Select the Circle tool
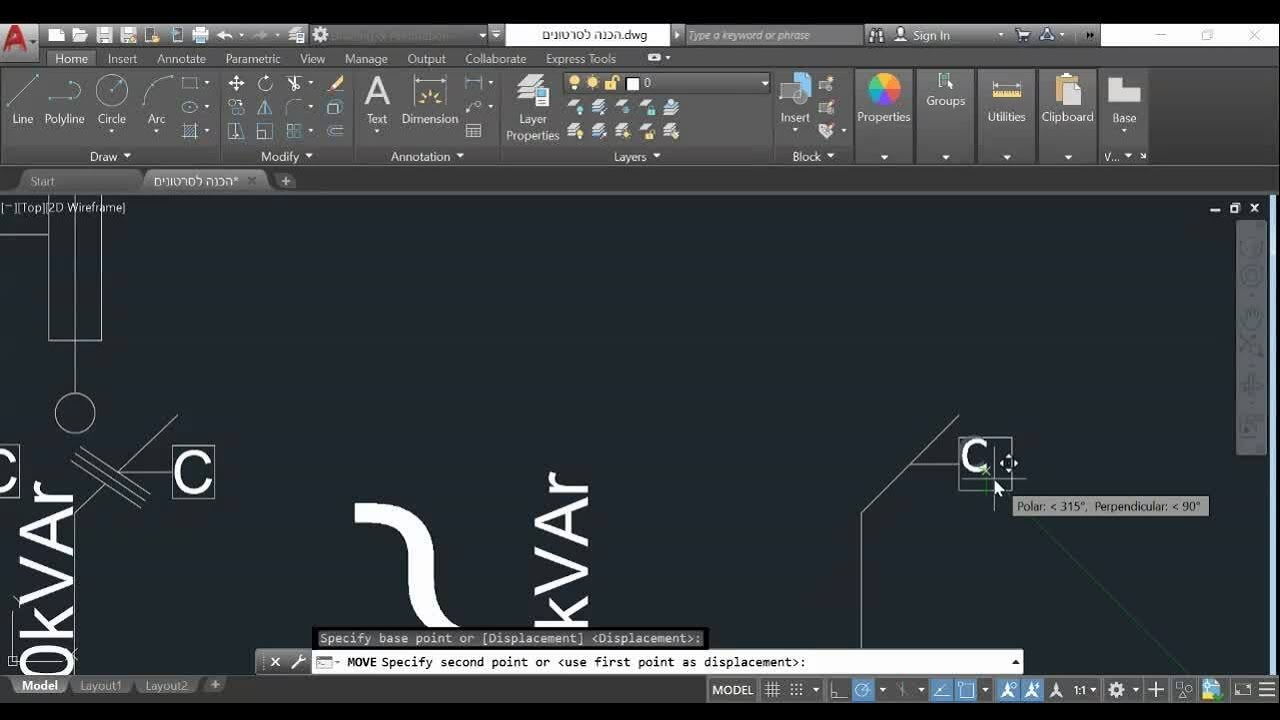1280x720 pixels. [x=111, y=101]
